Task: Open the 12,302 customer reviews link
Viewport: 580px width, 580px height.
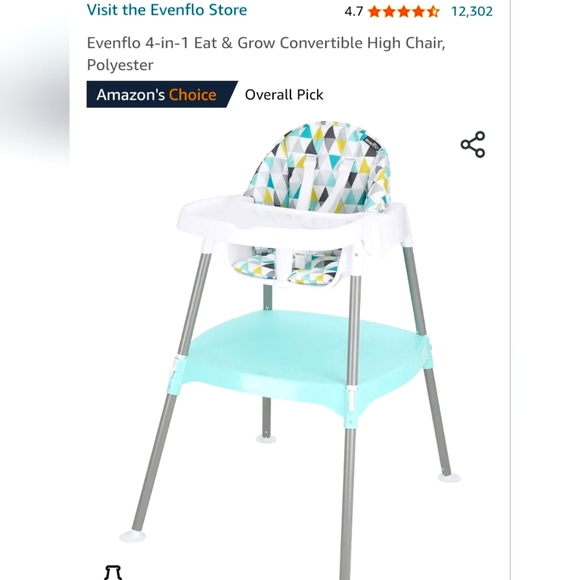Action: 472,11
